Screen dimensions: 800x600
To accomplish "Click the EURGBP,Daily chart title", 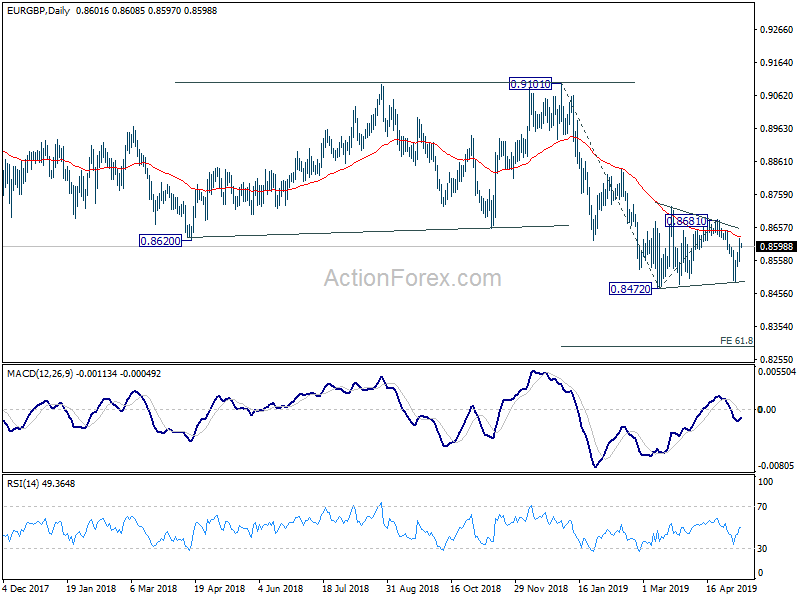I will [38, 10].
